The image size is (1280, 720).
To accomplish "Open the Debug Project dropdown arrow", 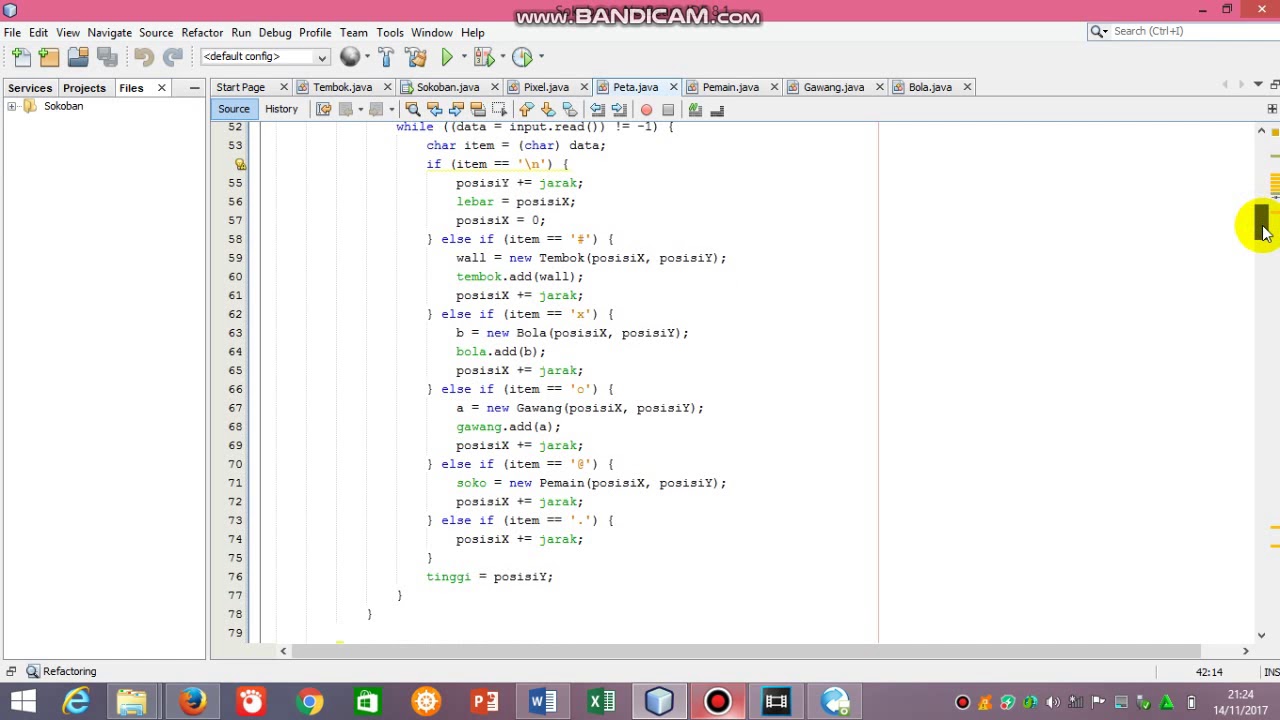I will pyautogui.click(x=501, y=57).
